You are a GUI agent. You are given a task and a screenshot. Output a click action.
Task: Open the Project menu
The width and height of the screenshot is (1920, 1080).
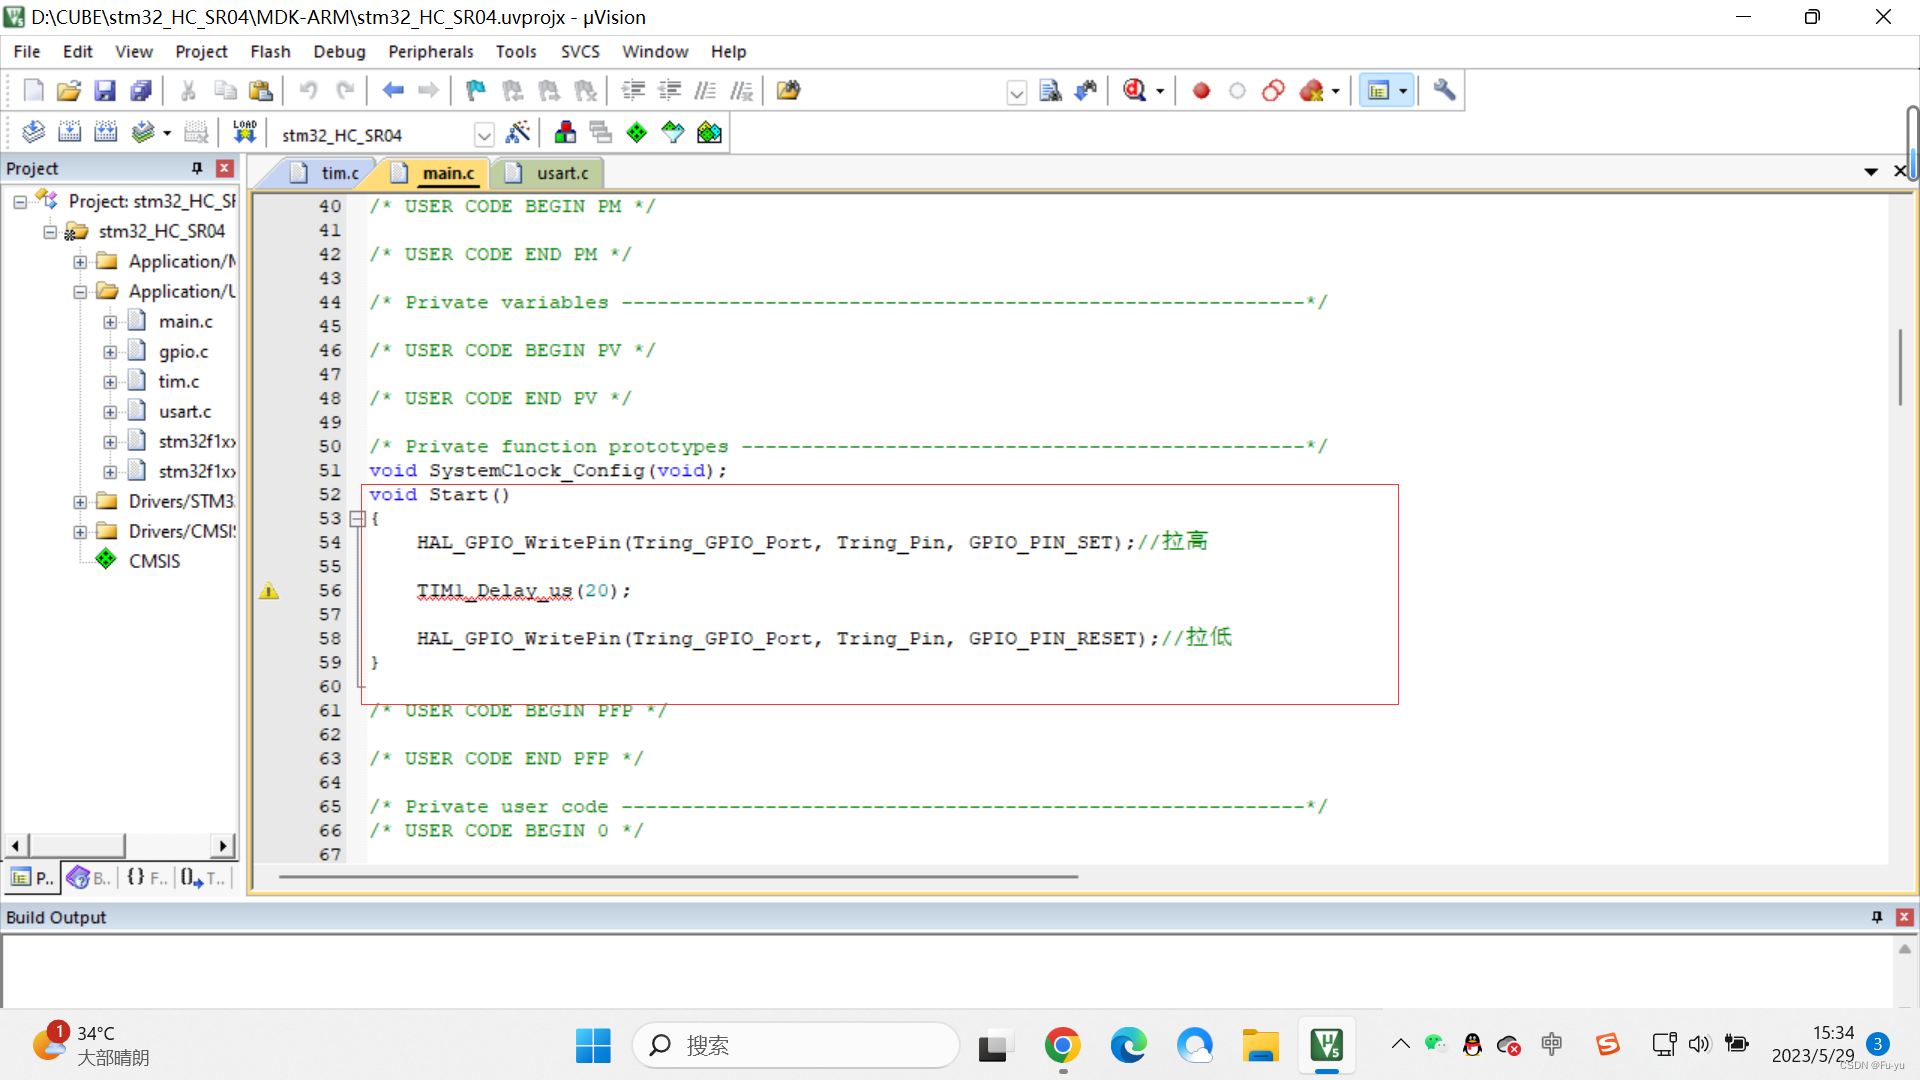click(x=201, y=51)
